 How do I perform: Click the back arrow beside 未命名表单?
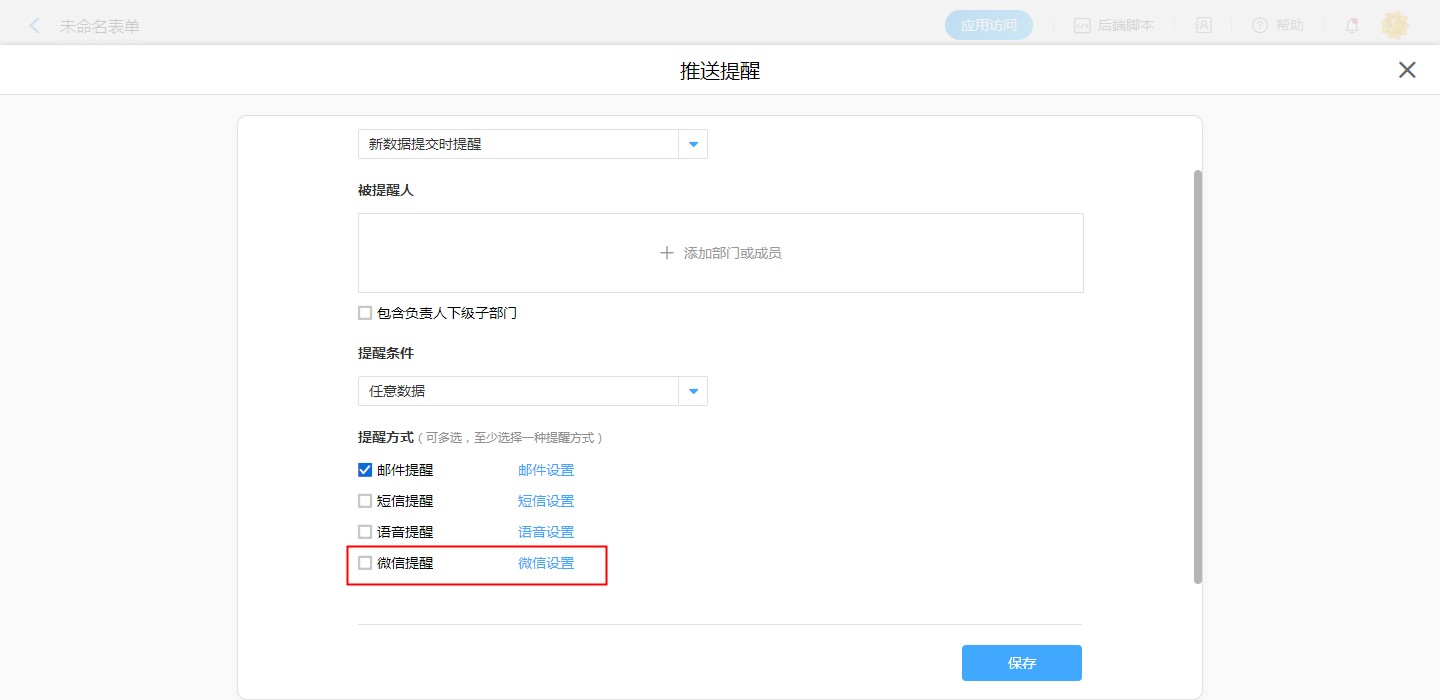(x=35, y=26)
